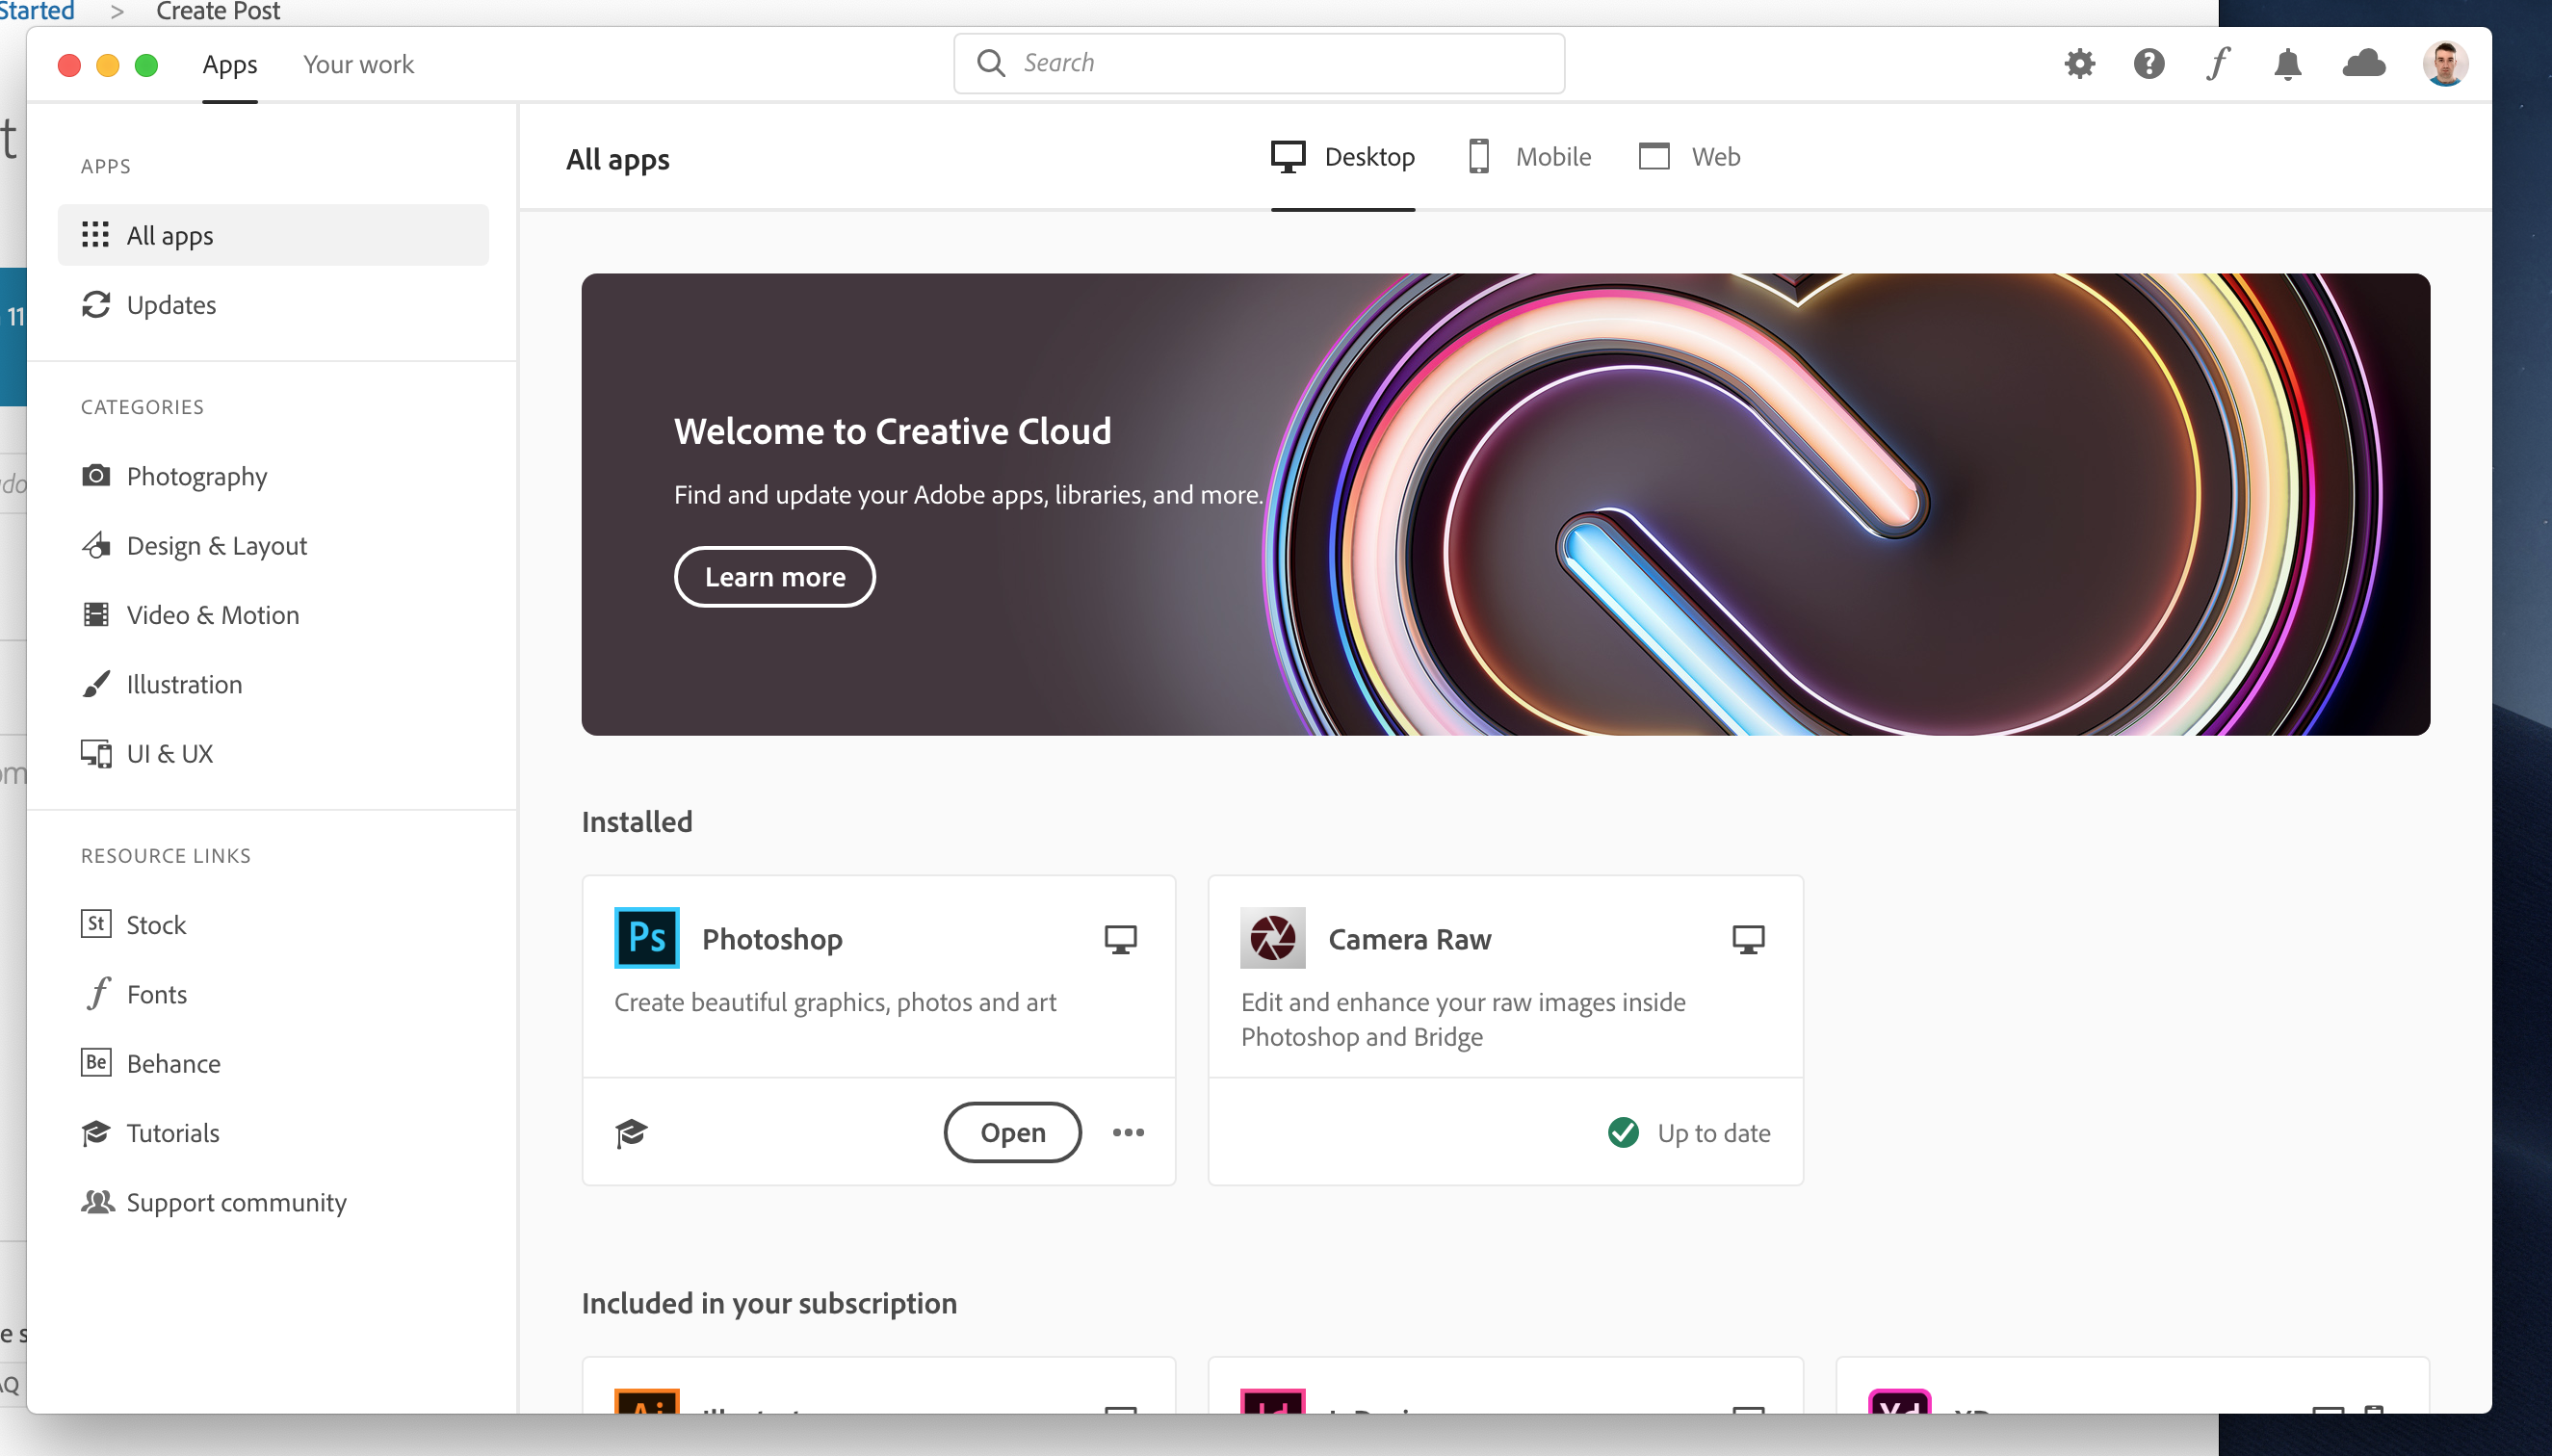Click the notifications bell icon
This screenshot has width=2552, height=1456.
2289,64
